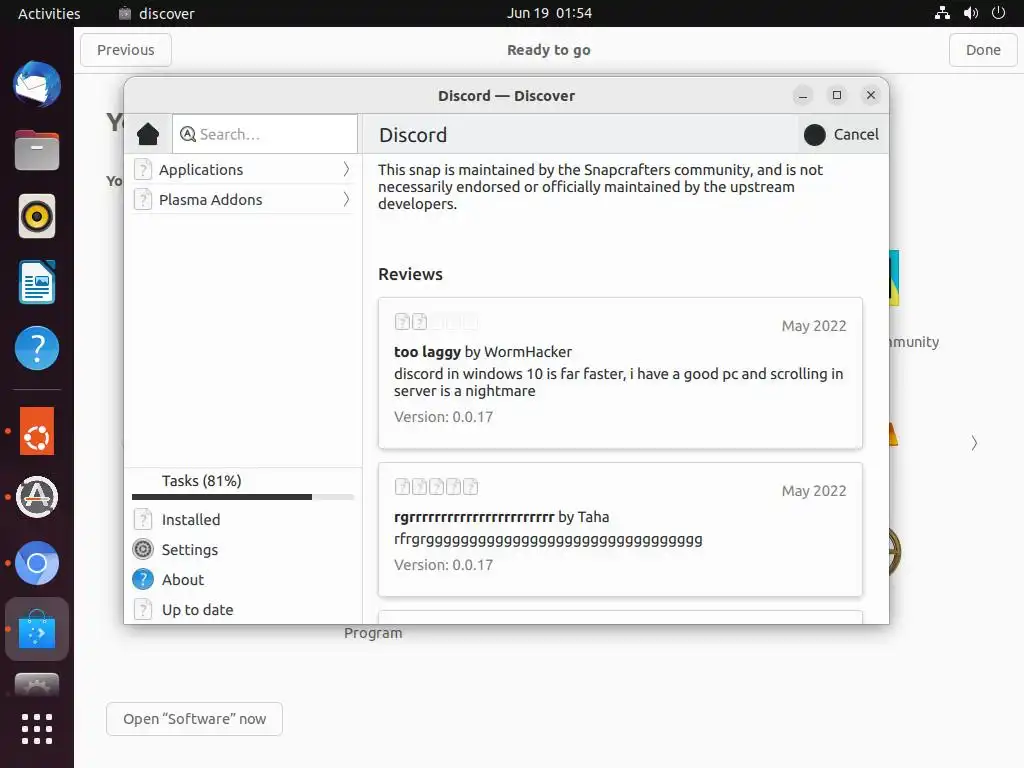
Task: Click Previous in the welcome window
Action: click(126, 50)
